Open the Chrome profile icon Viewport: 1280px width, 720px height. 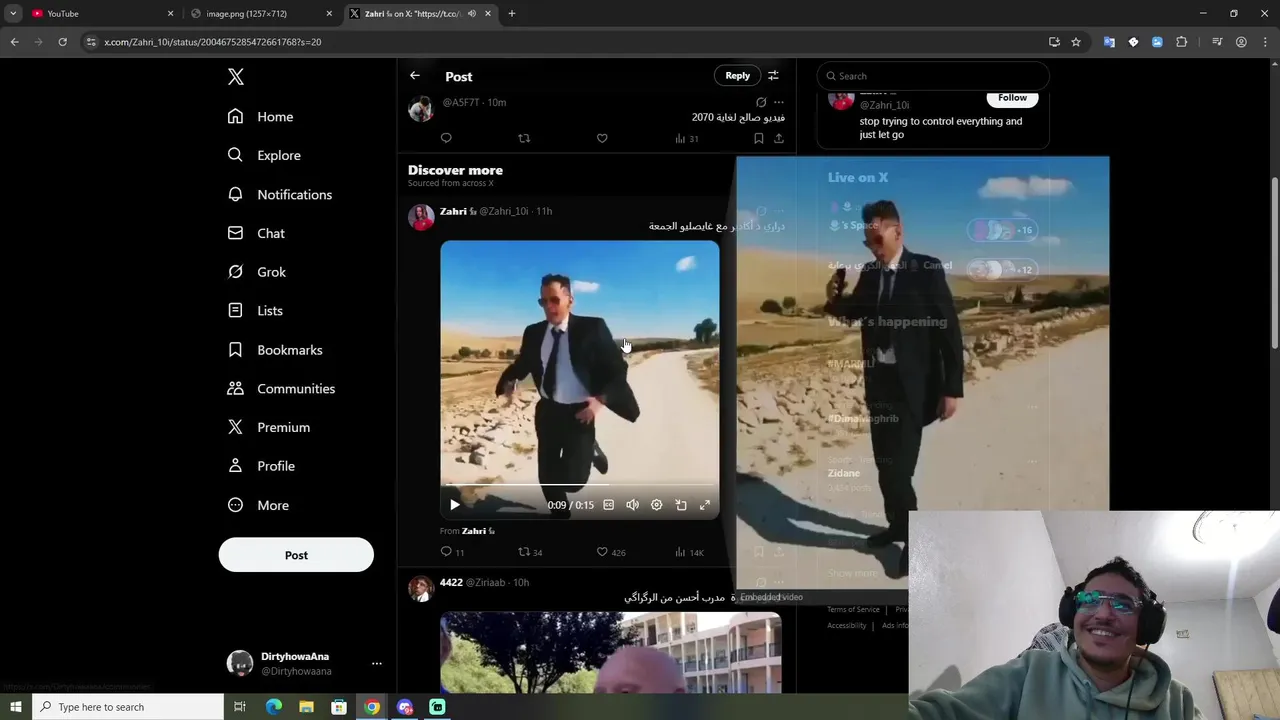(x=1241, y=42)
